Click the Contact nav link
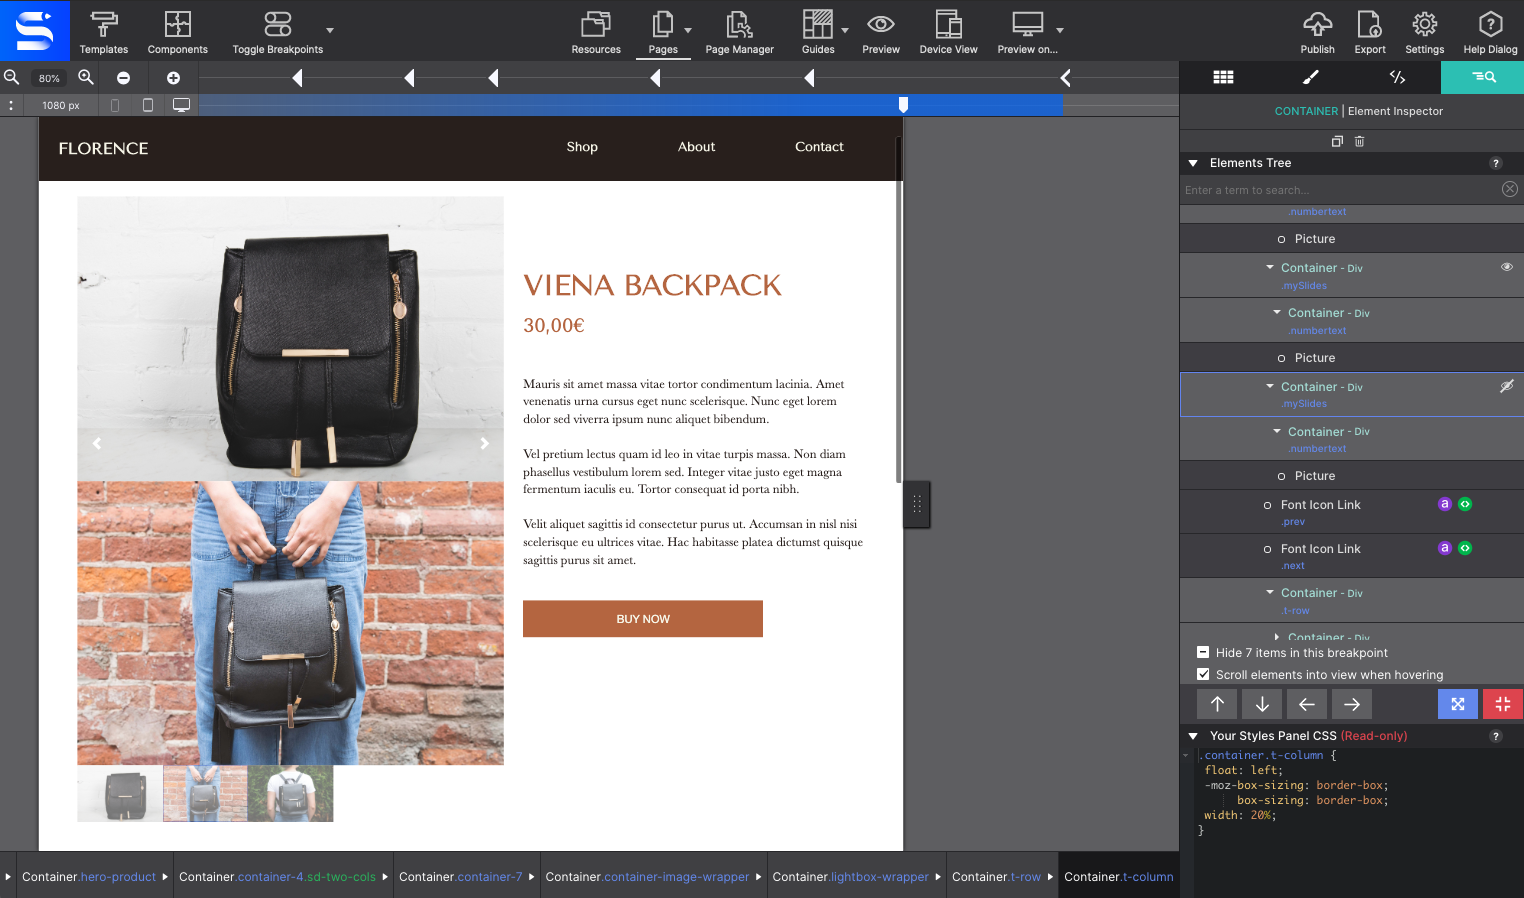 819,147
